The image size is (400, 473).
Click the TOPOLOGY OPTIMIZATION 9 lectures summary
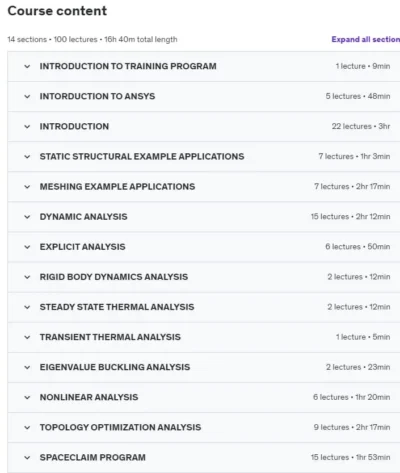pos(352,427)
